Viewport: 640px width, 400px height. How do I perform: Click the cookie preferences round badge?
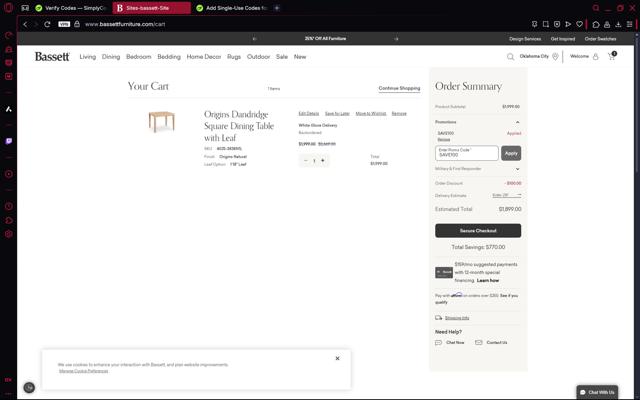point(29,387)
